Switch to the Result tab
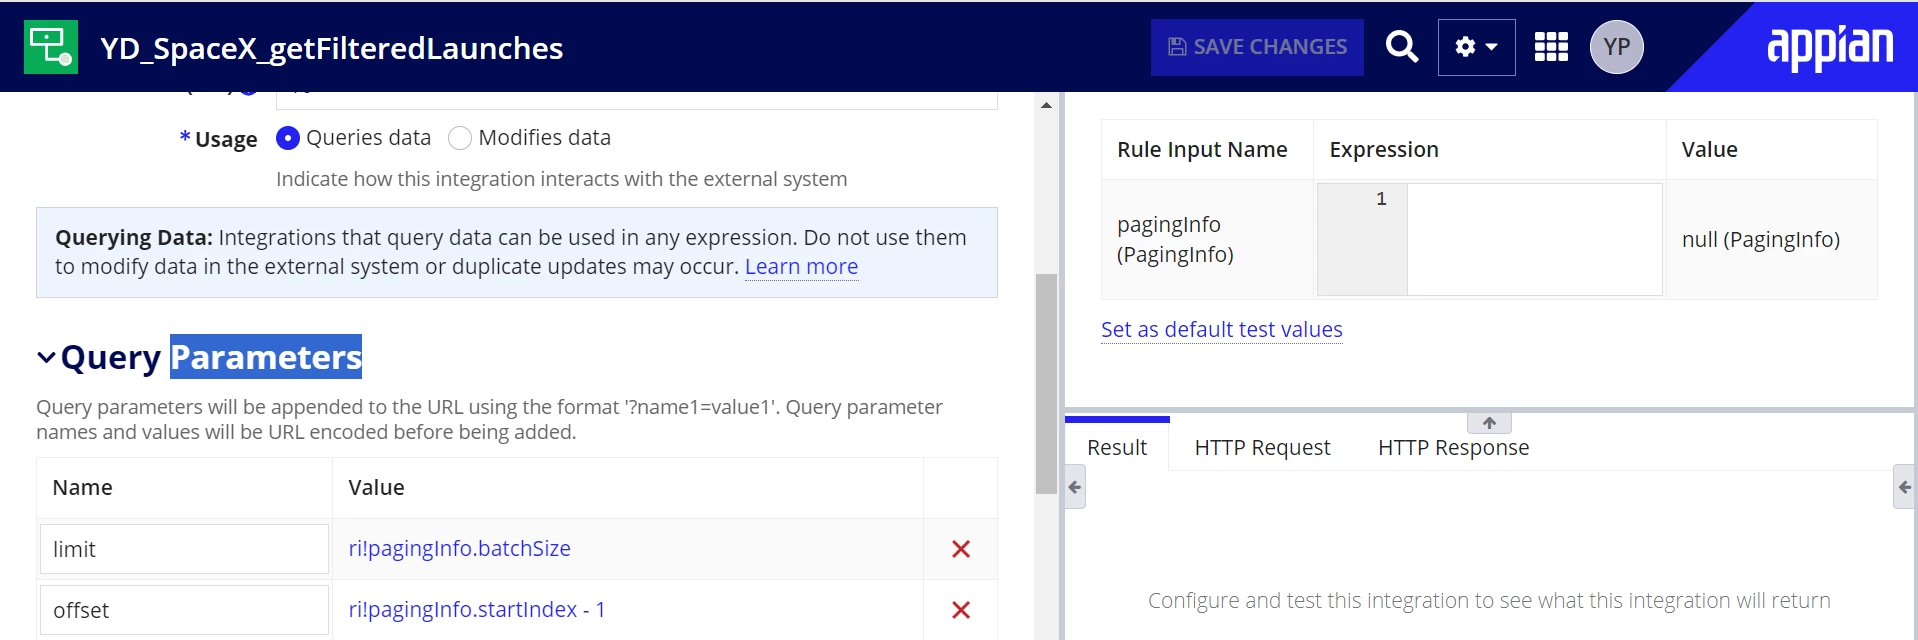This screenshot has width=1918, height=640. (x=1117, y=447)
